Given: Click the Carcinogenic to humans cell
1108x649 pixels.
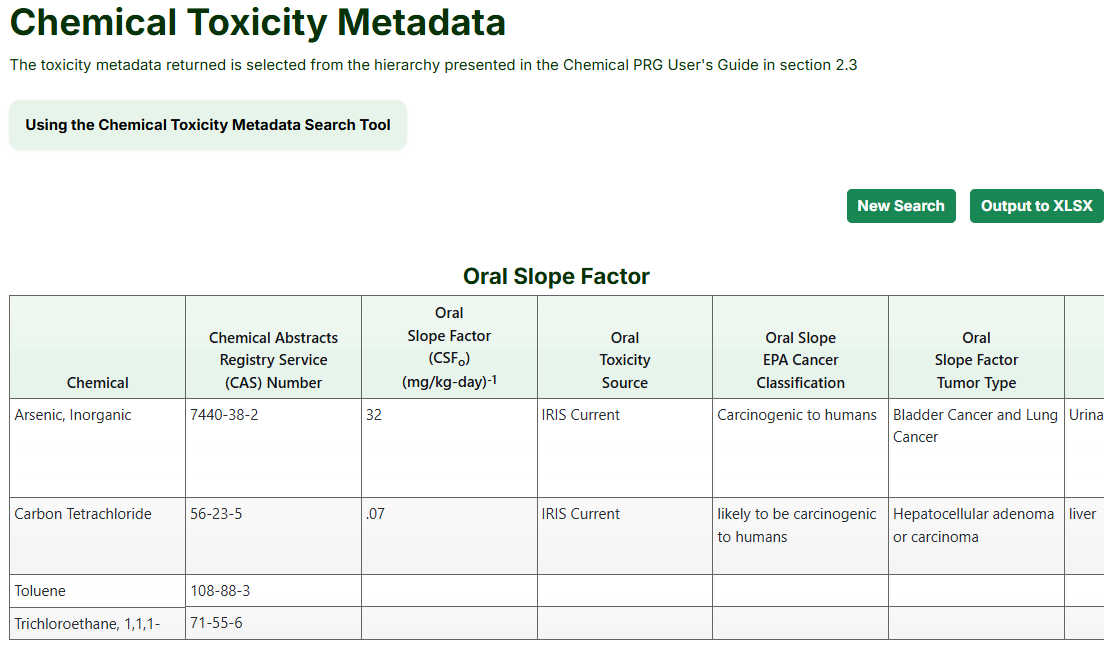Looking at the screenshot, I should (x=797, y=415).
